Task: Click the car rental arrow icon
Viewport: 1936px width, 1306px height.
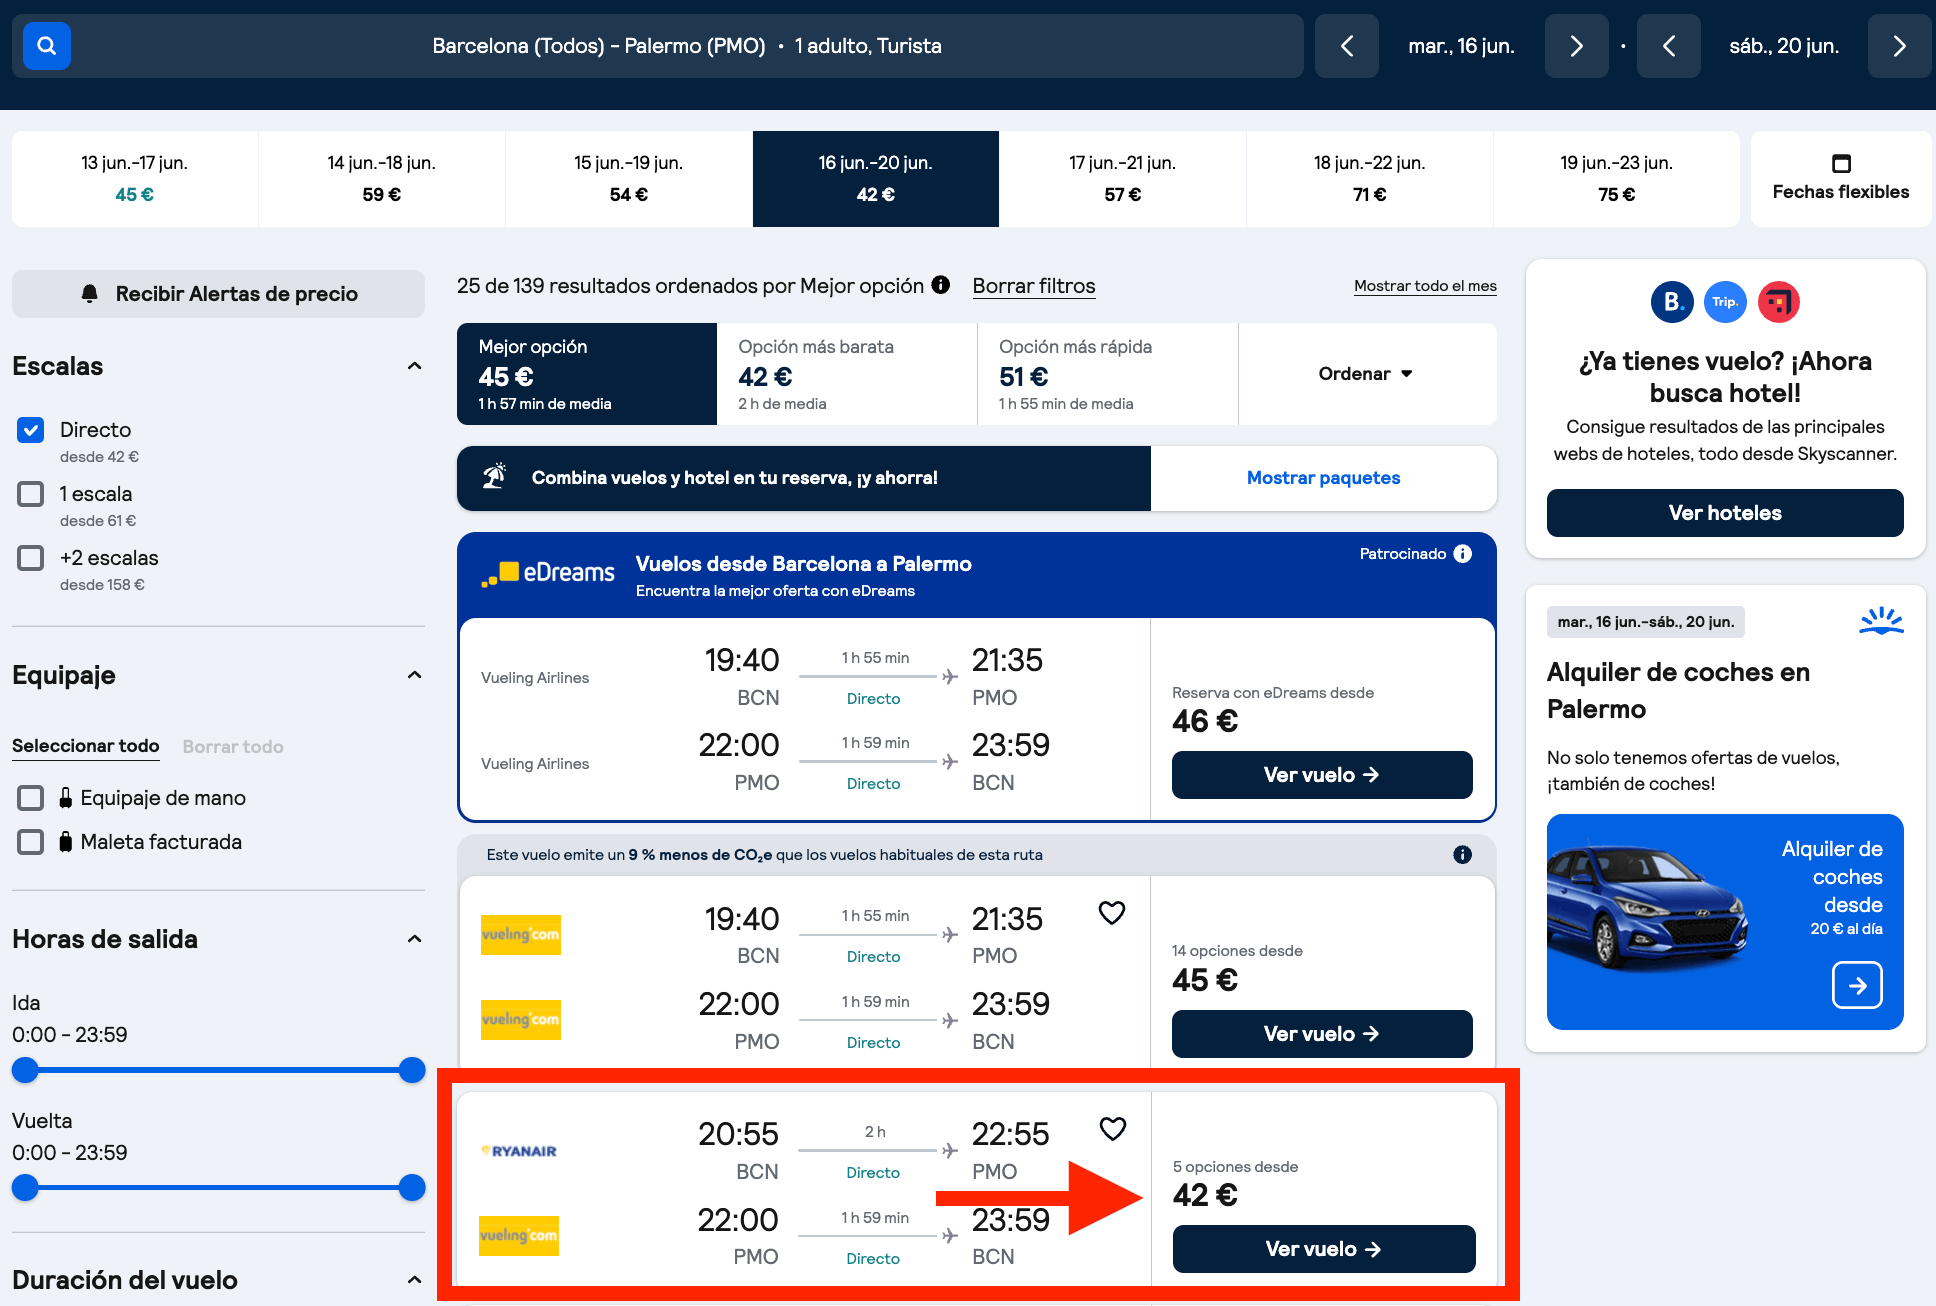Action: pyautogui.click(x=1857, y=986)
